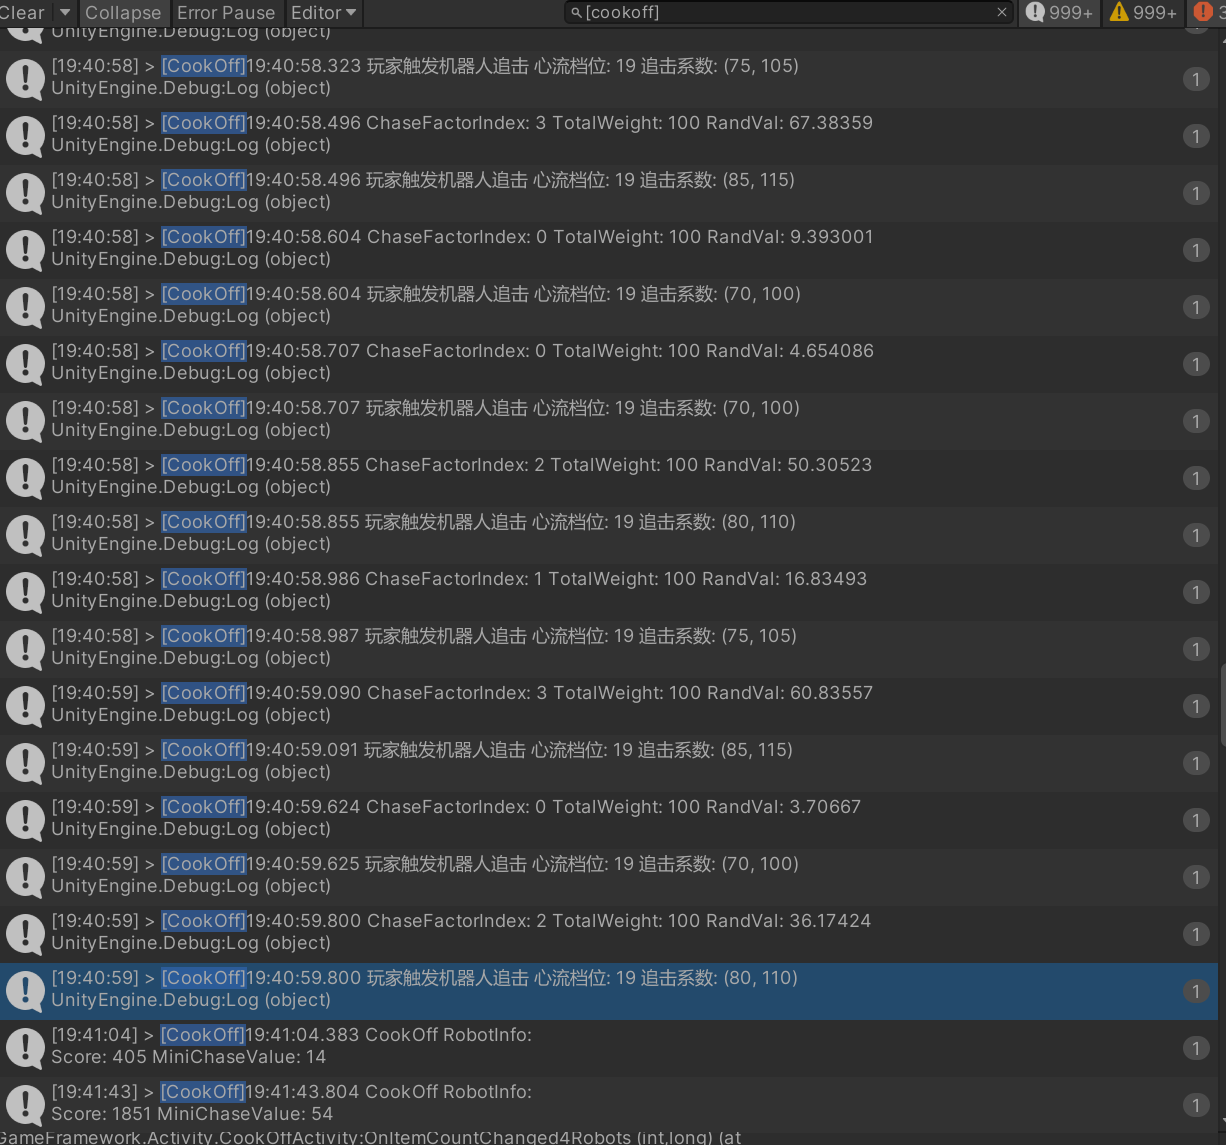Viewport: 1226px width, 1145px height.
Task: Open the Clear options dropdown arrow
Action: [65, 12]
